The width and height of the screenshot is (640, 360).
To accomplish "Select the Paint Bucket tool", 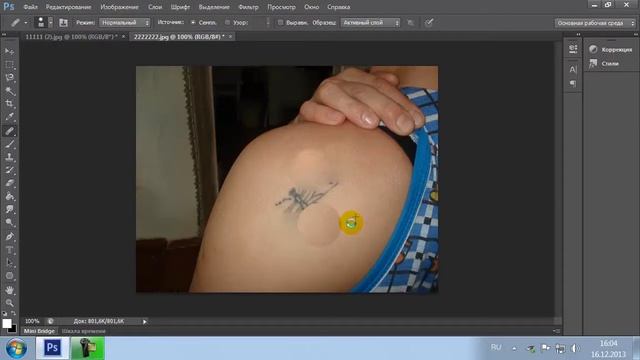I will point(9,196).
